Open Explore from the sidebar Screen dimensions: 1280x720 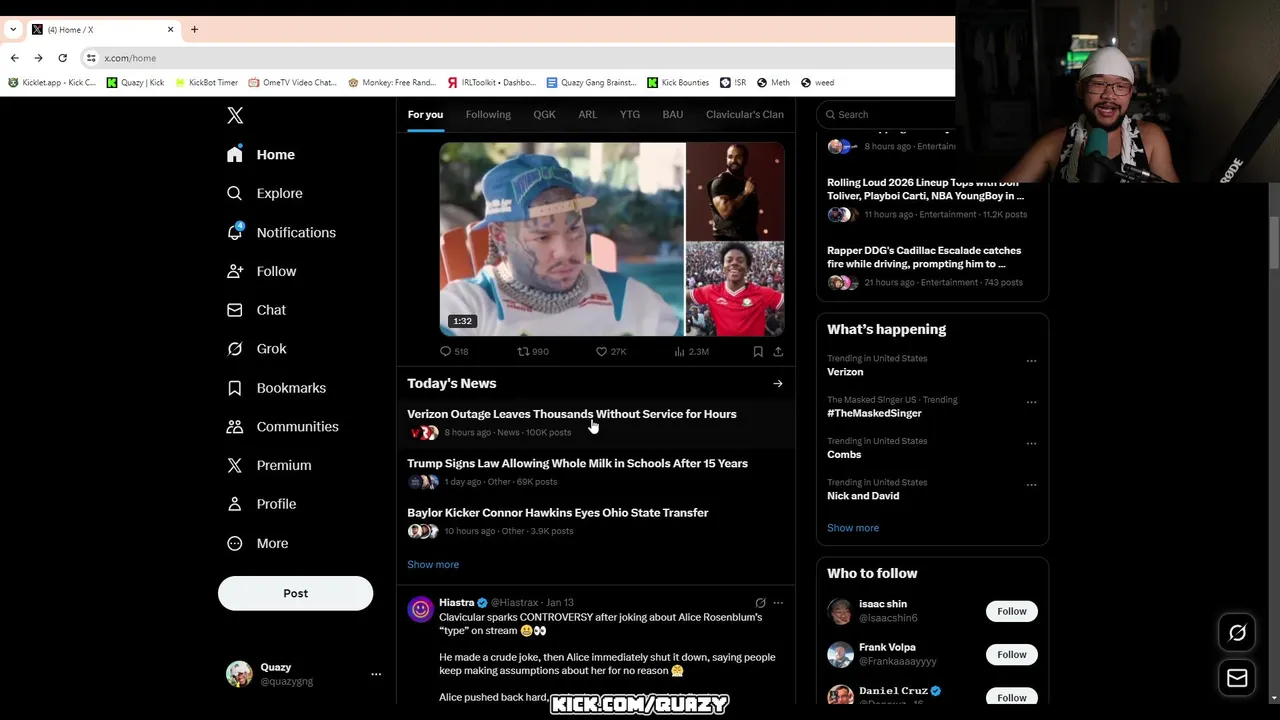(265, 193)
